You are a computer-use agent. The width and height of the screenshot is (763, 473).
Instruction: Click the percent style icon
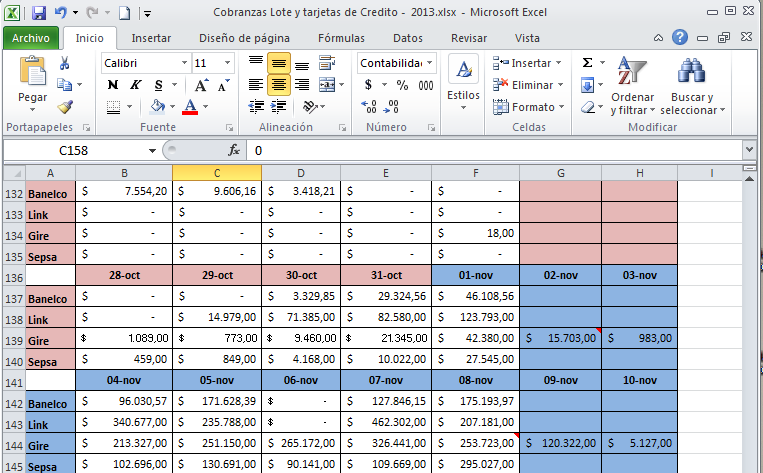[401, 85]
